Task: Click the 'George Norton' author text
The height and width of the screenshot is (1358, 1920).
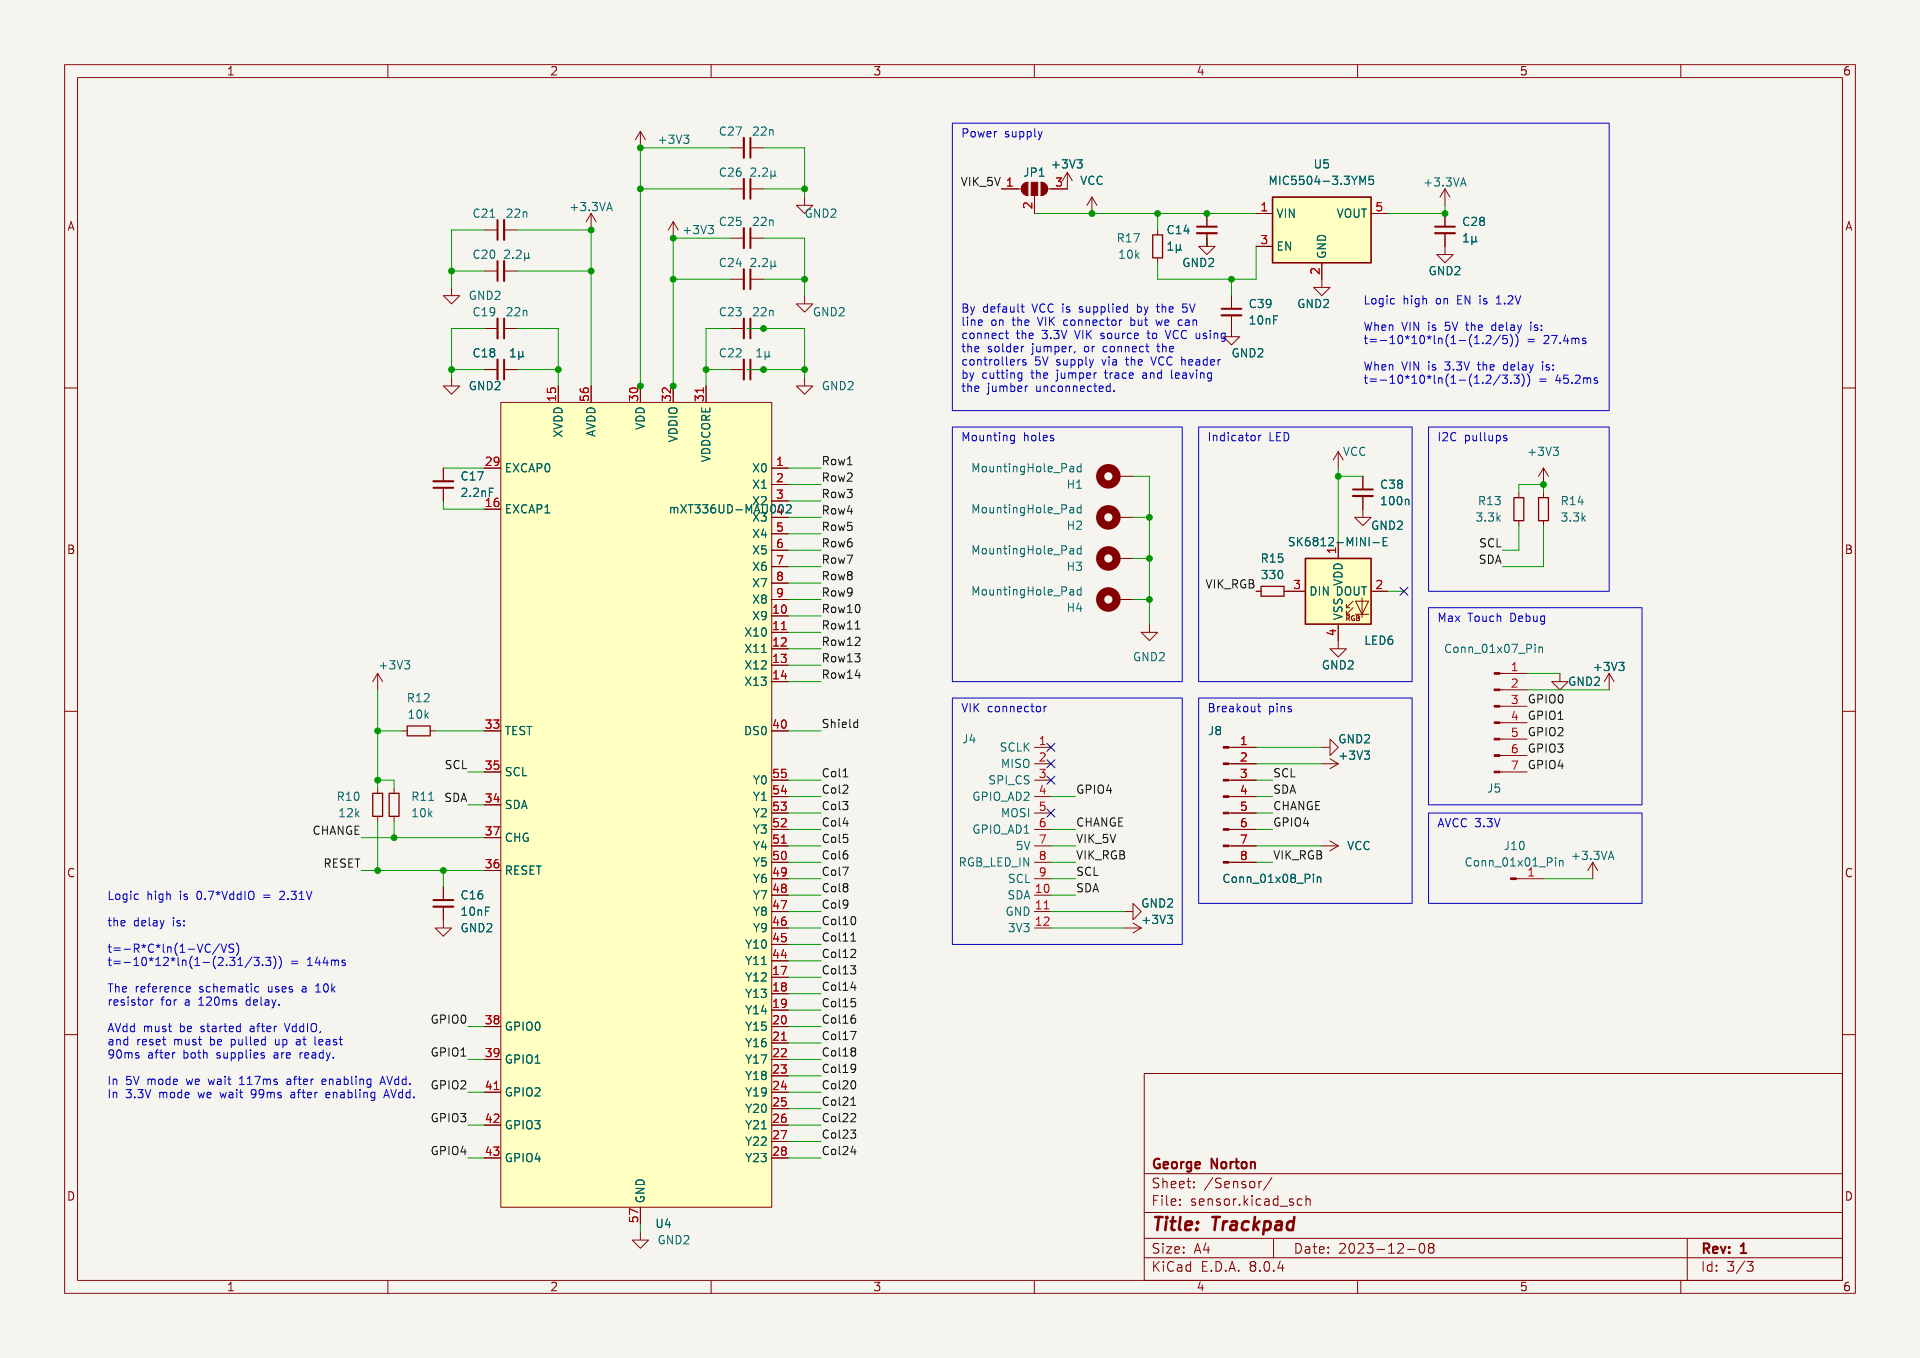Action: pos(1204,1164)
